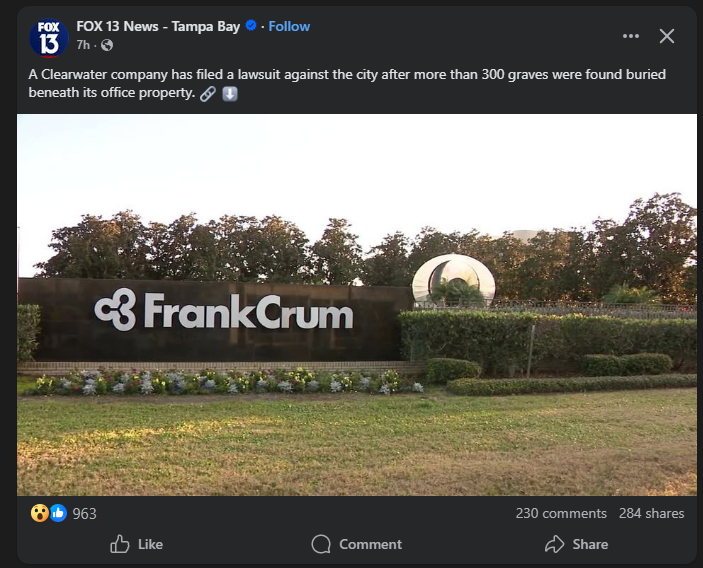
Task: Click the arrow icon on the Share button
Action: pos(555,544)
